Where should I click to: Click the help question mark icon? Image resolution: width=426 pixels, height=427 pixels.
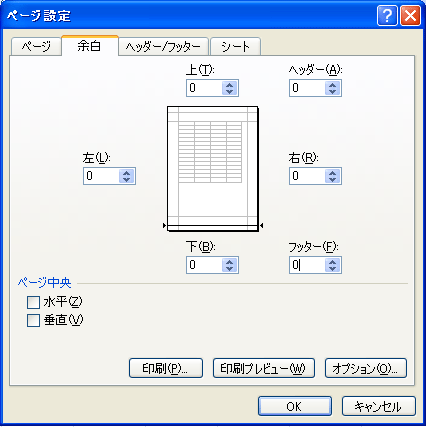coord(387,16)
